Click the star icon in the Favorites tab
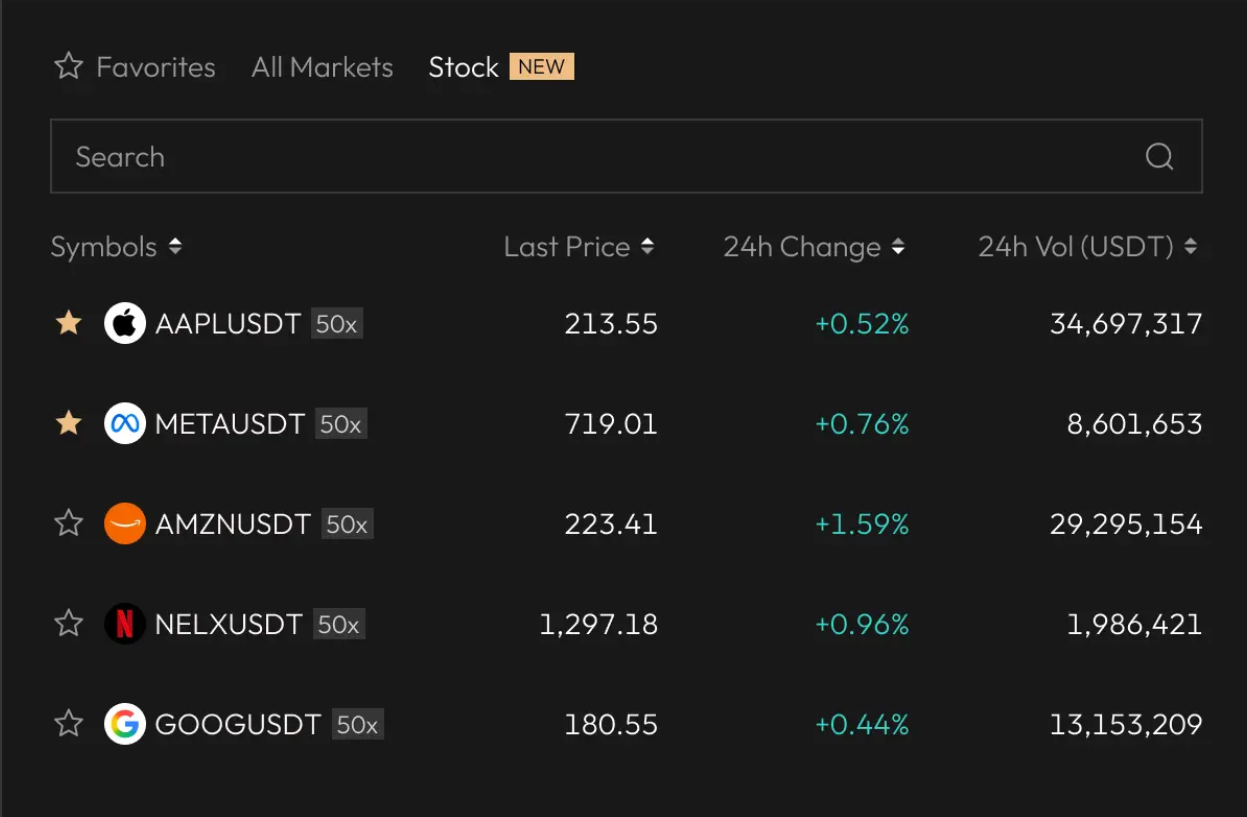This screenshot has height=817, width=1247. coord(68,66)
